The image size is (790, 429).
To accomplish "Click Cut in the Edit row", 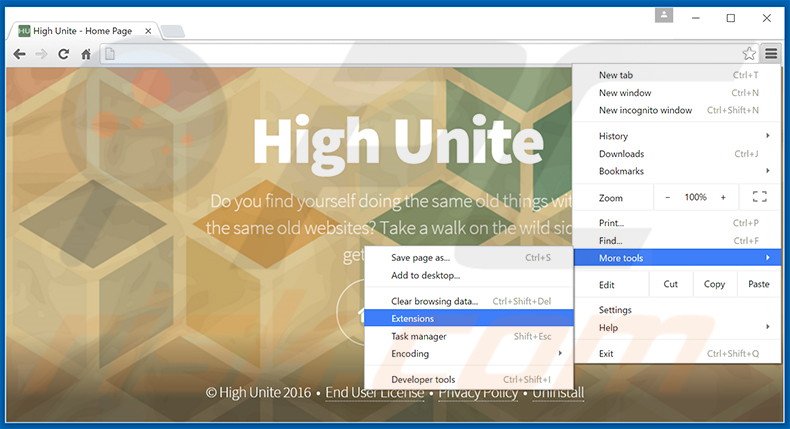I will pyautogui.click(x=671, y=284).
